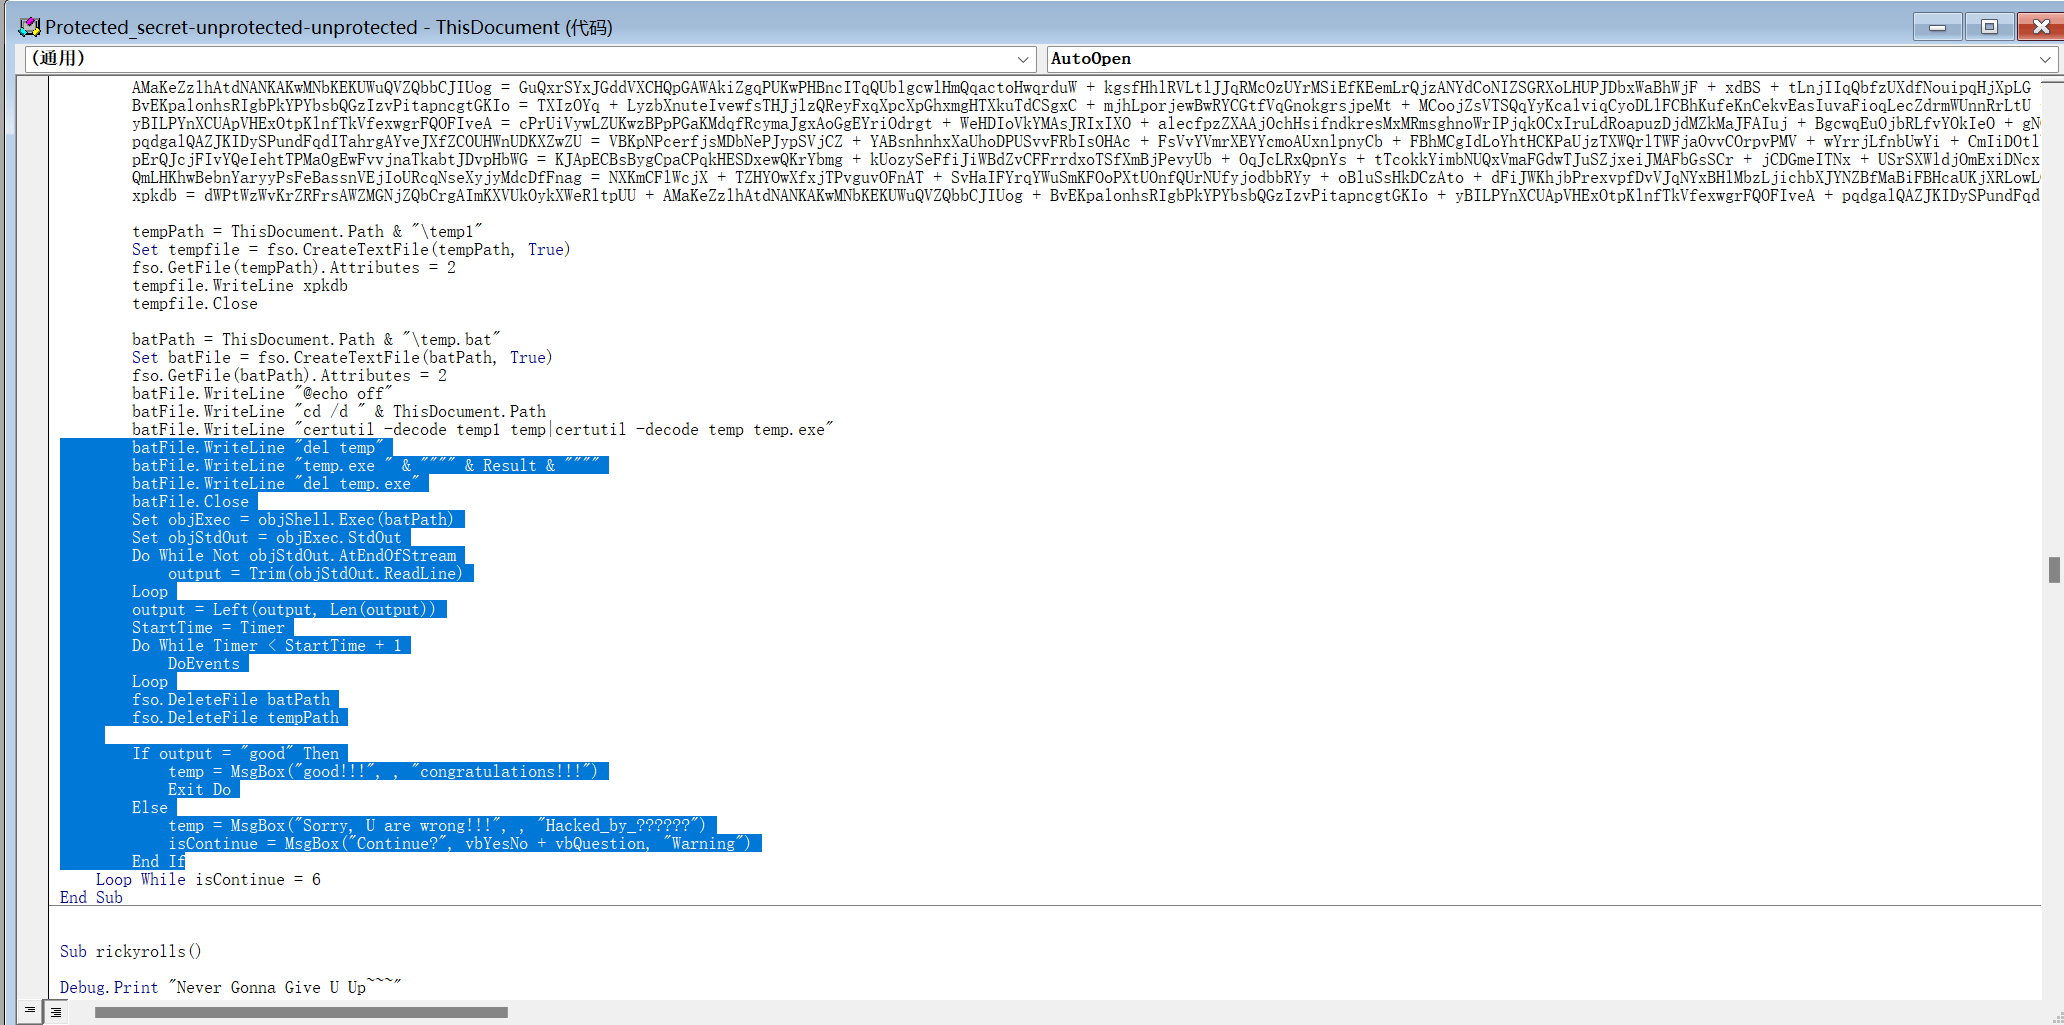The height and width of the screenshot is (1025, 2064).
Task: Click the line 'End If'
Action: tap(158, 861)
